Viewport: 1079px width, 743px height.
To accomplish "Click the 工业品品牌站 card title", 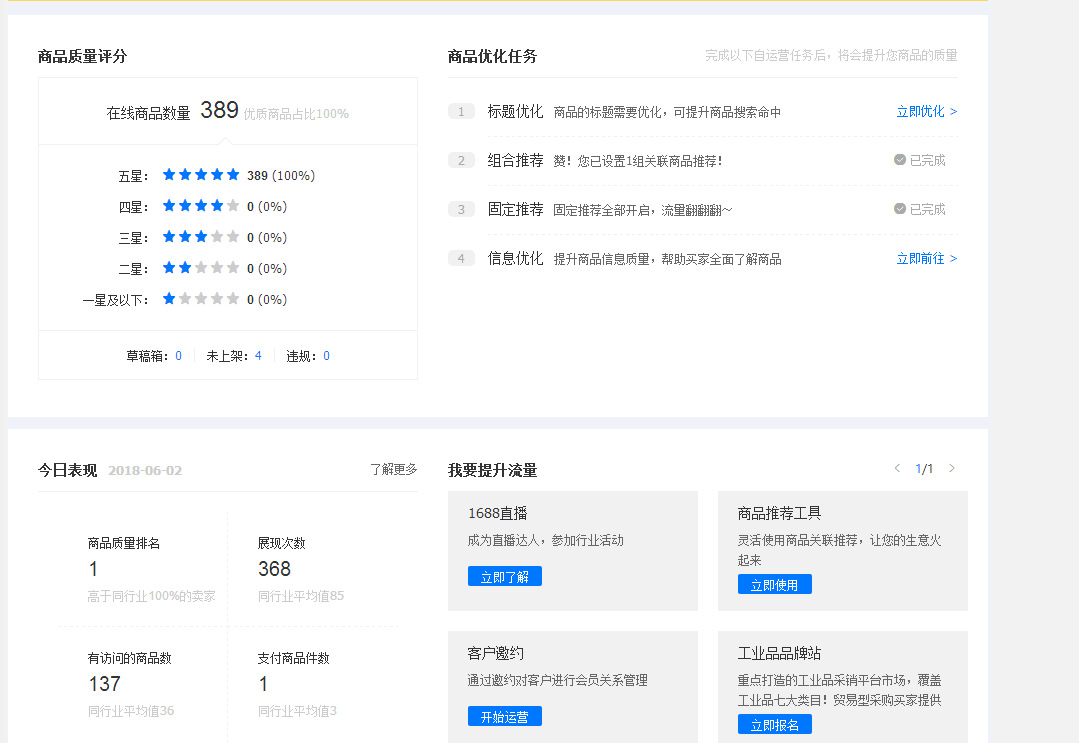I will (x=779, y=653).
